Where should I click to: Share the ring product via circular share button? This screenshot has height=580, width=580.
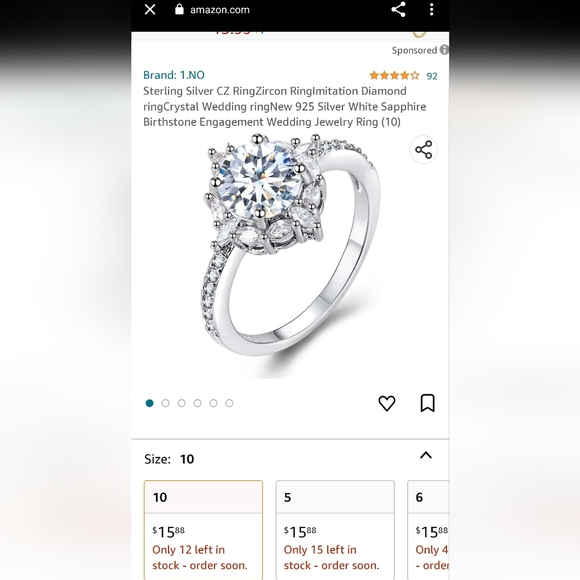point(424,149)
